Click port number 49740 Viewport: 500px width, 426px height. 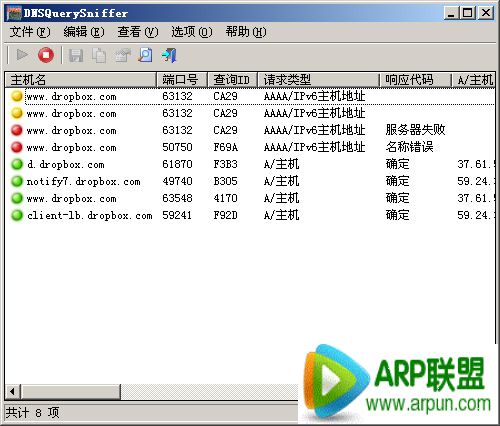click(177, 181)
